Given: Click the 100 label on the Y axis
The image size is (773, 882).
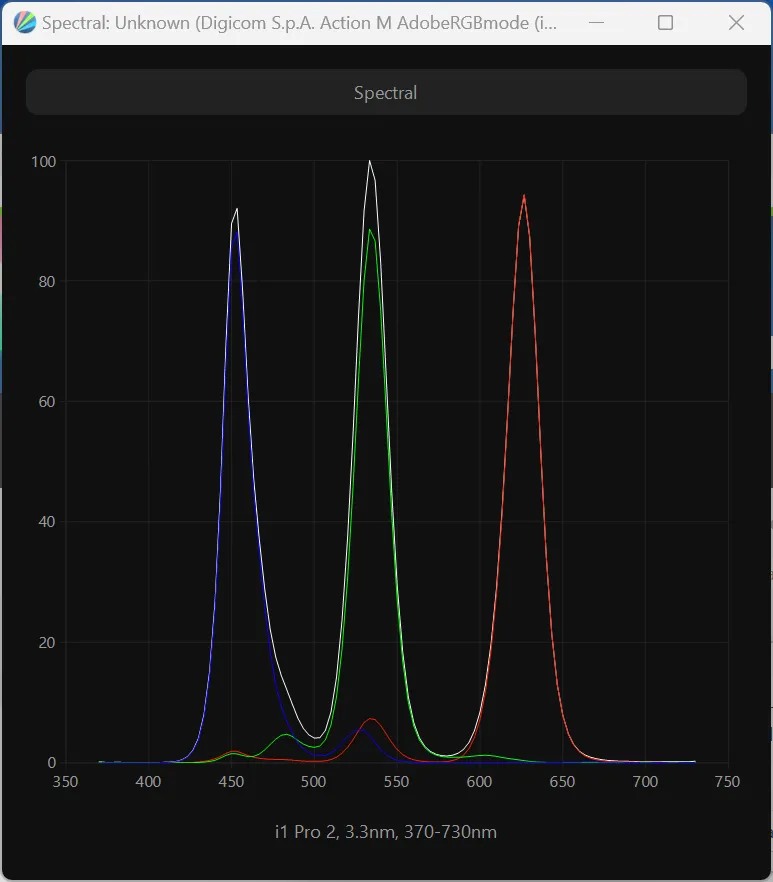Looking at the screenshot, I should pyautogui.click(x=43, y=161).
